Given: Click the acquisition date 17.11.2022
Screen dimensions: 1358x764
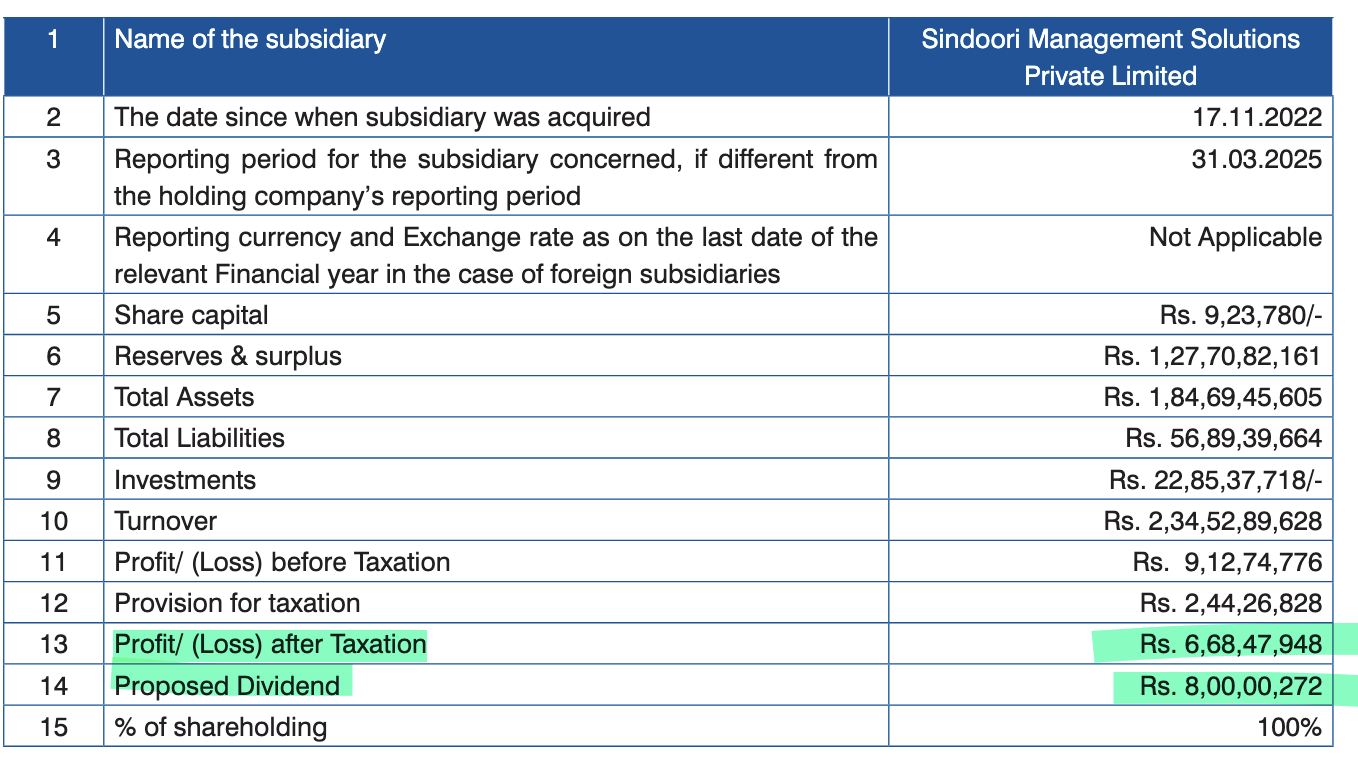Looking at the screenshot, I should click(1257, 117).
